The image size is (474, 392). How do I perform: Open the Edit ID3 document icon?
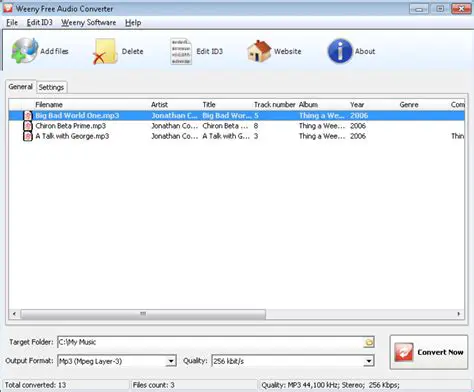[181, 51]
